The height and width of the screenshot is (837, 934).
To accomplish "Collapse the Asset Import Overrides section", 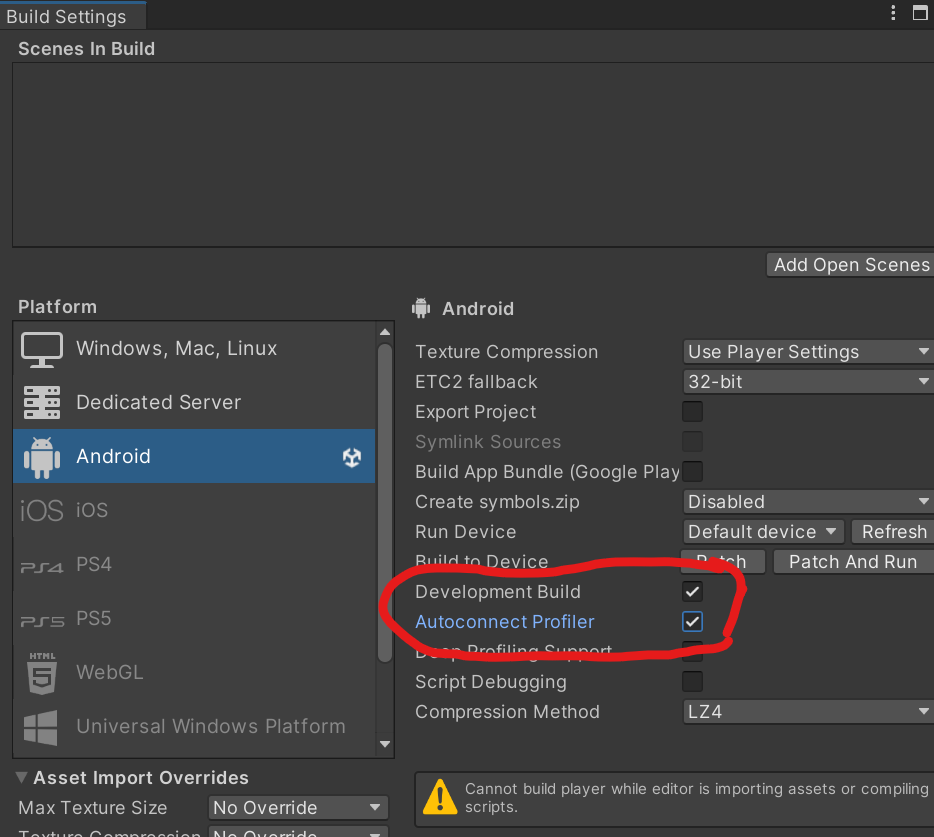I will click(21, 777).
